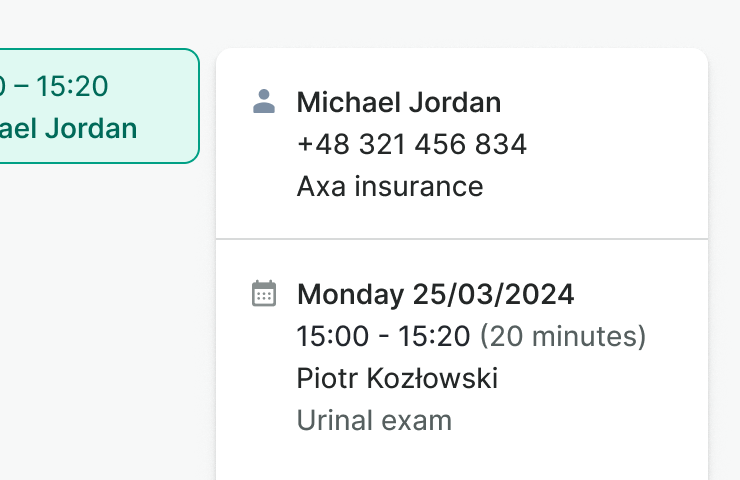Click the (20 minutes) duration label
Viewport: 740px width, 480px height.
[563, 336]
